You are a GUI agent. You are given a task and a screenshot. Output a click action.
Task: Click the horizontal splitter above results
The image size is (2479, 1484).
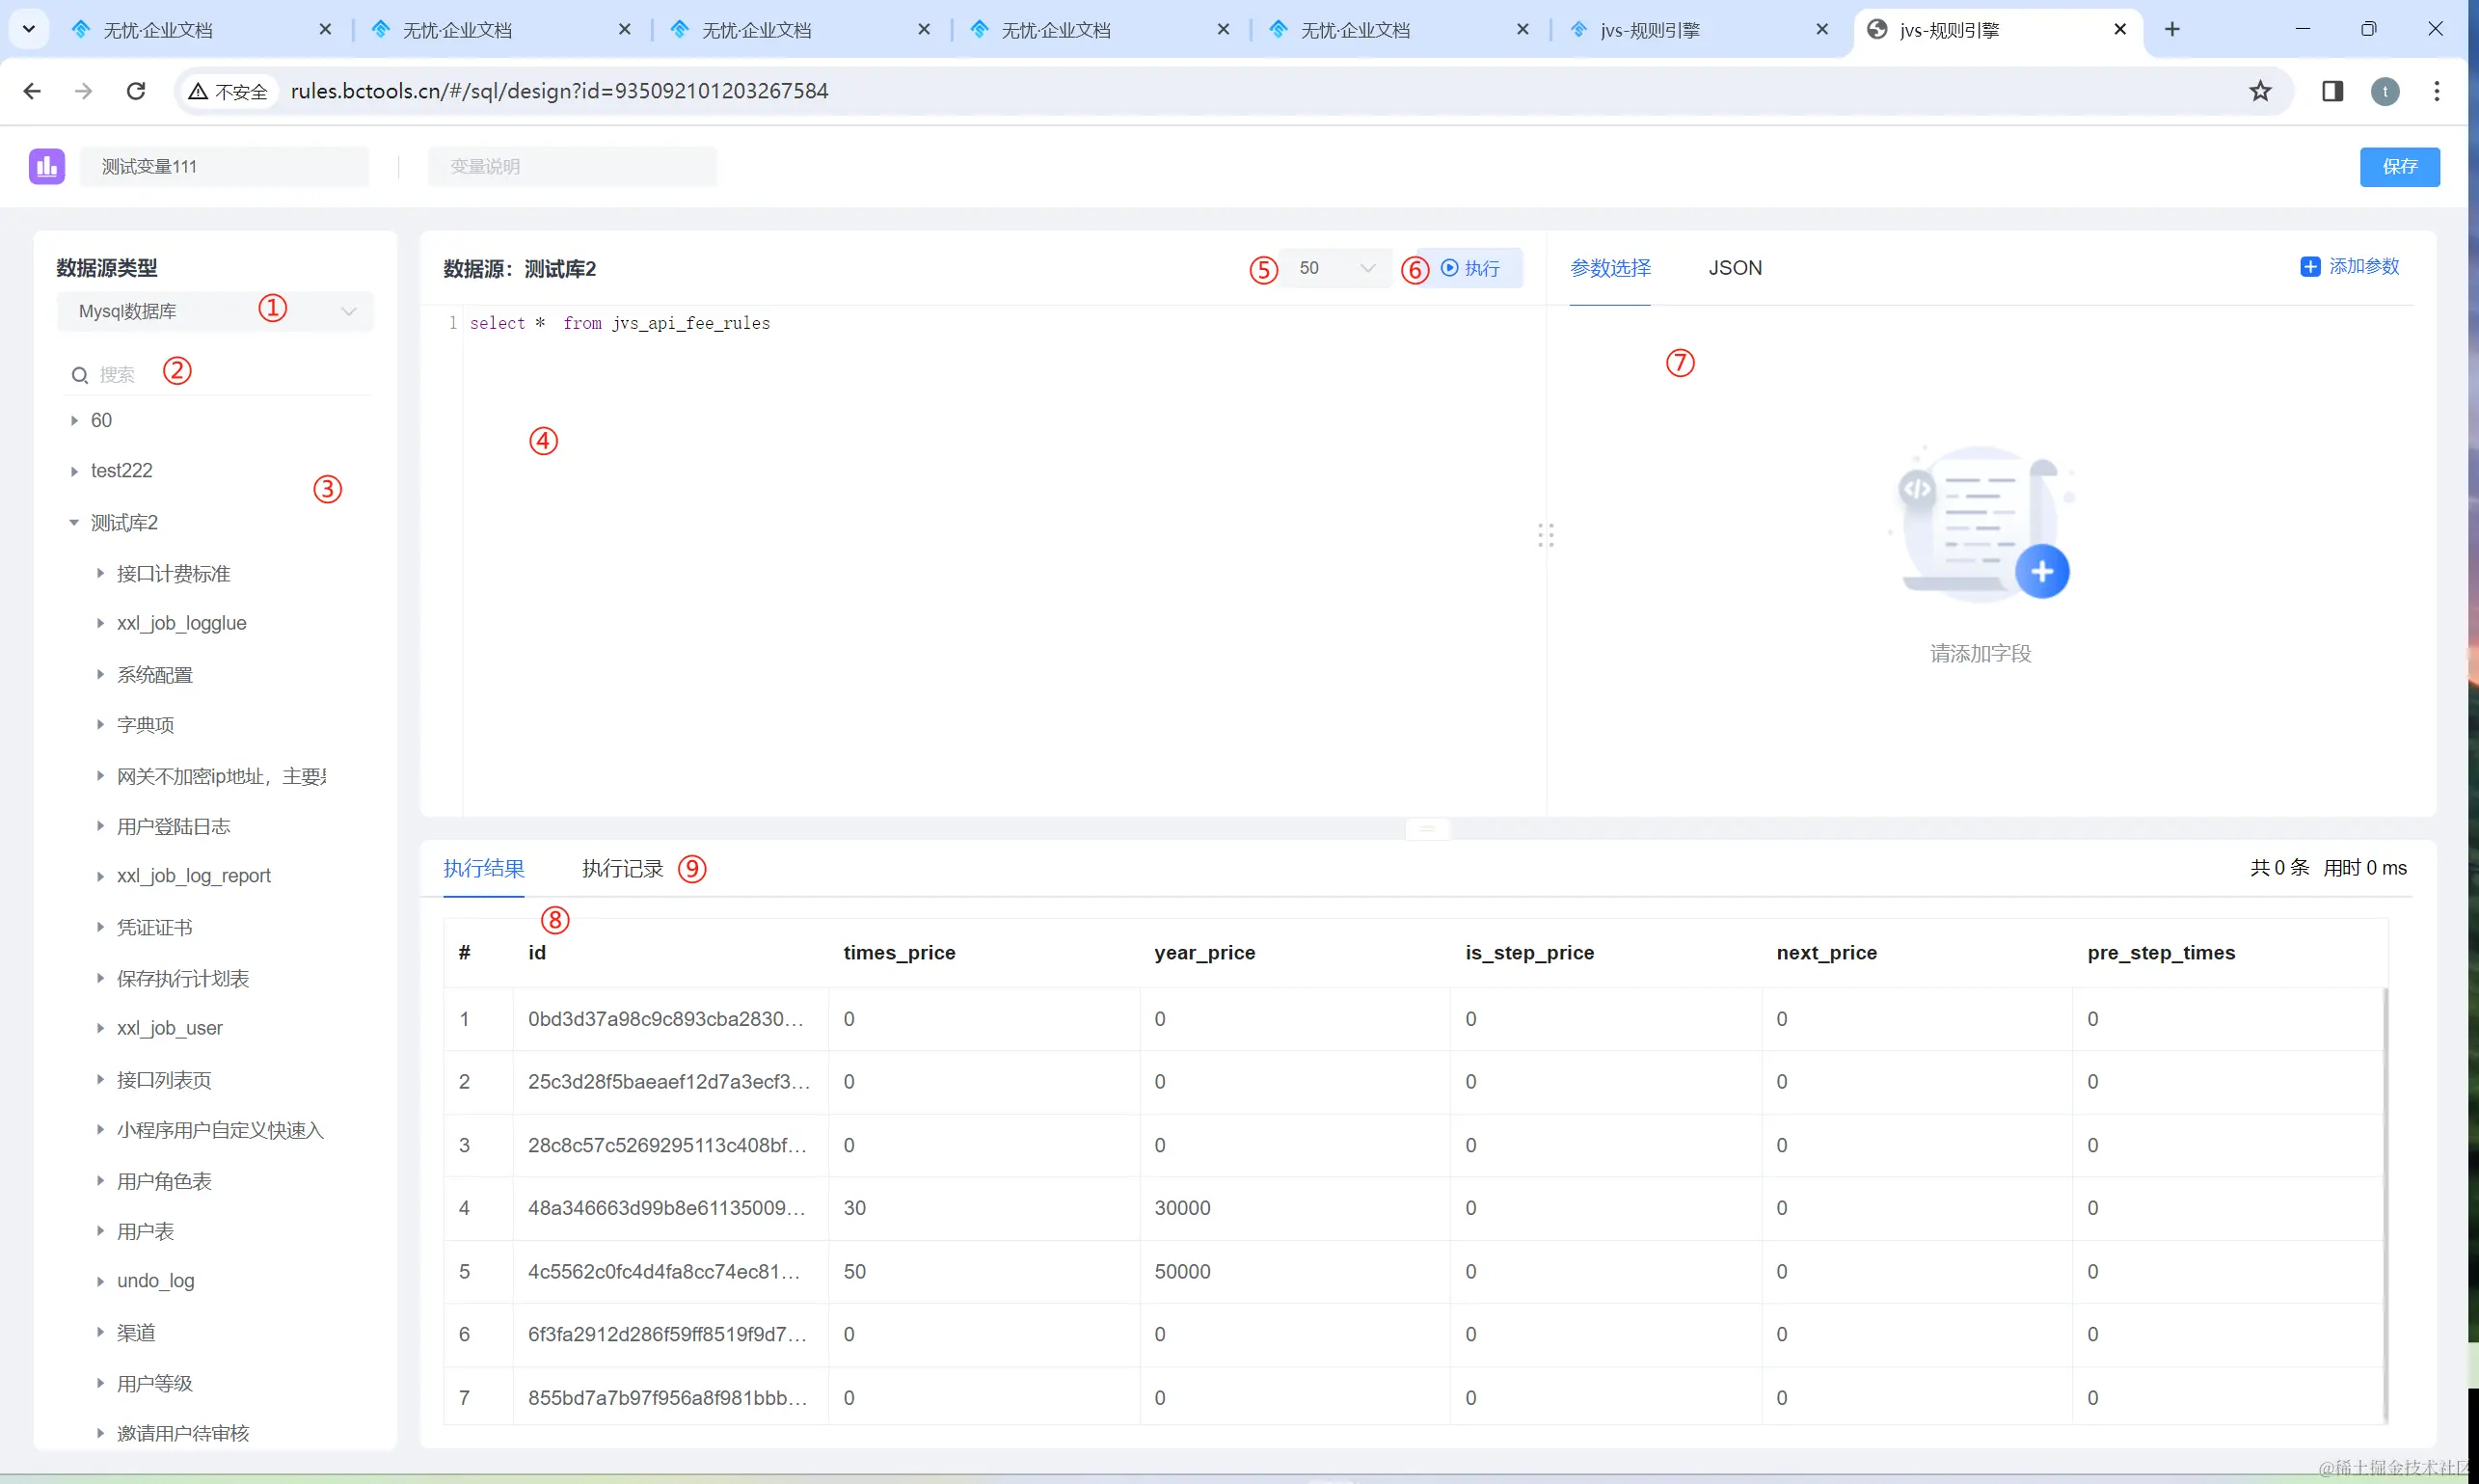coord(1427,829)
